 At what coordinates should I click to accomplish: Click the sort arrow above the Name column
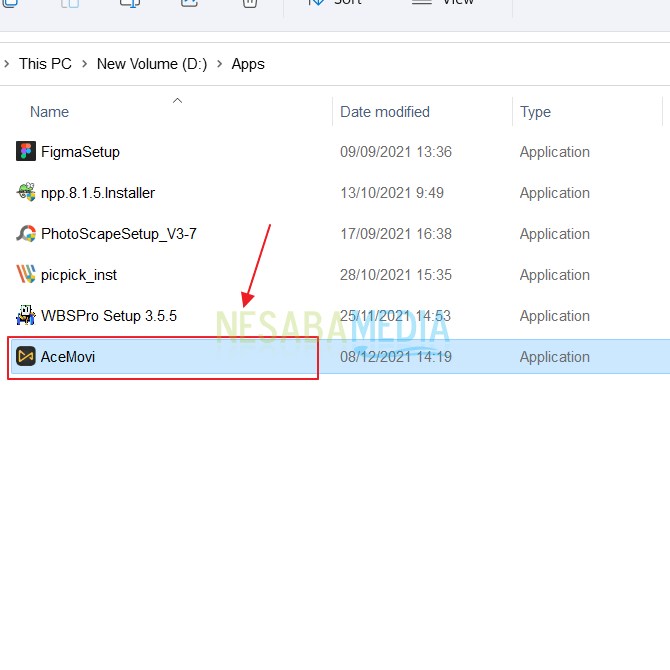point(177,101)
